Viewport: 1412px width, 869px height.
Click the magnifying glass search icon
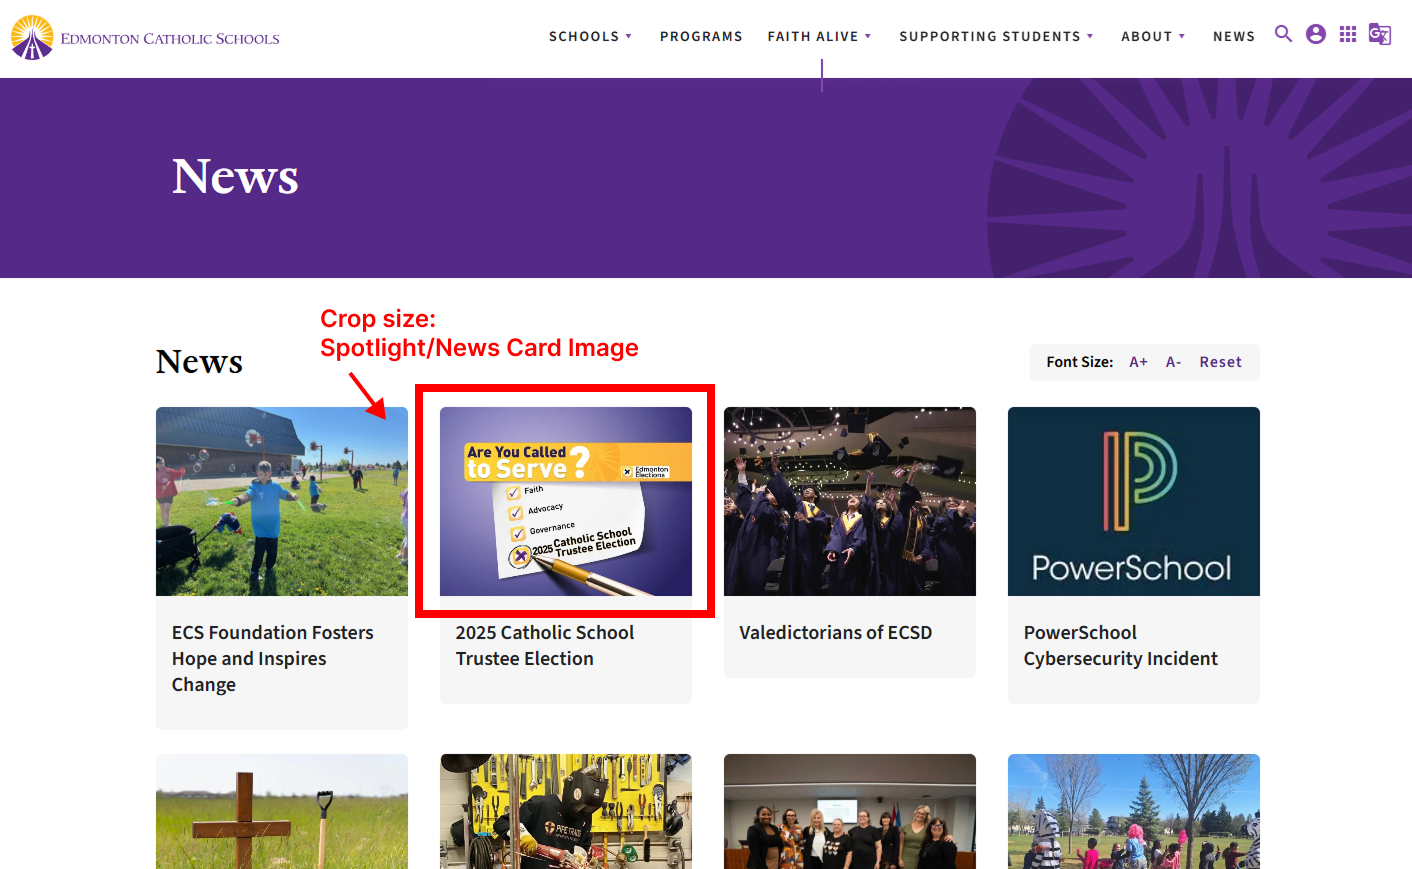coord(1283,34)
